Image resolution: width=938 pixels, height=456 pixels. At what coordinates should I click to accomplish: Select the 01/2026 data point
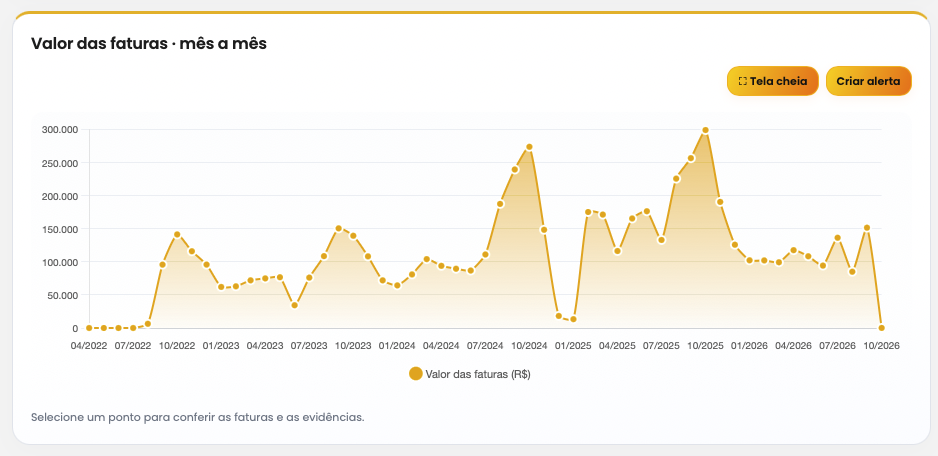coord(749,260)
